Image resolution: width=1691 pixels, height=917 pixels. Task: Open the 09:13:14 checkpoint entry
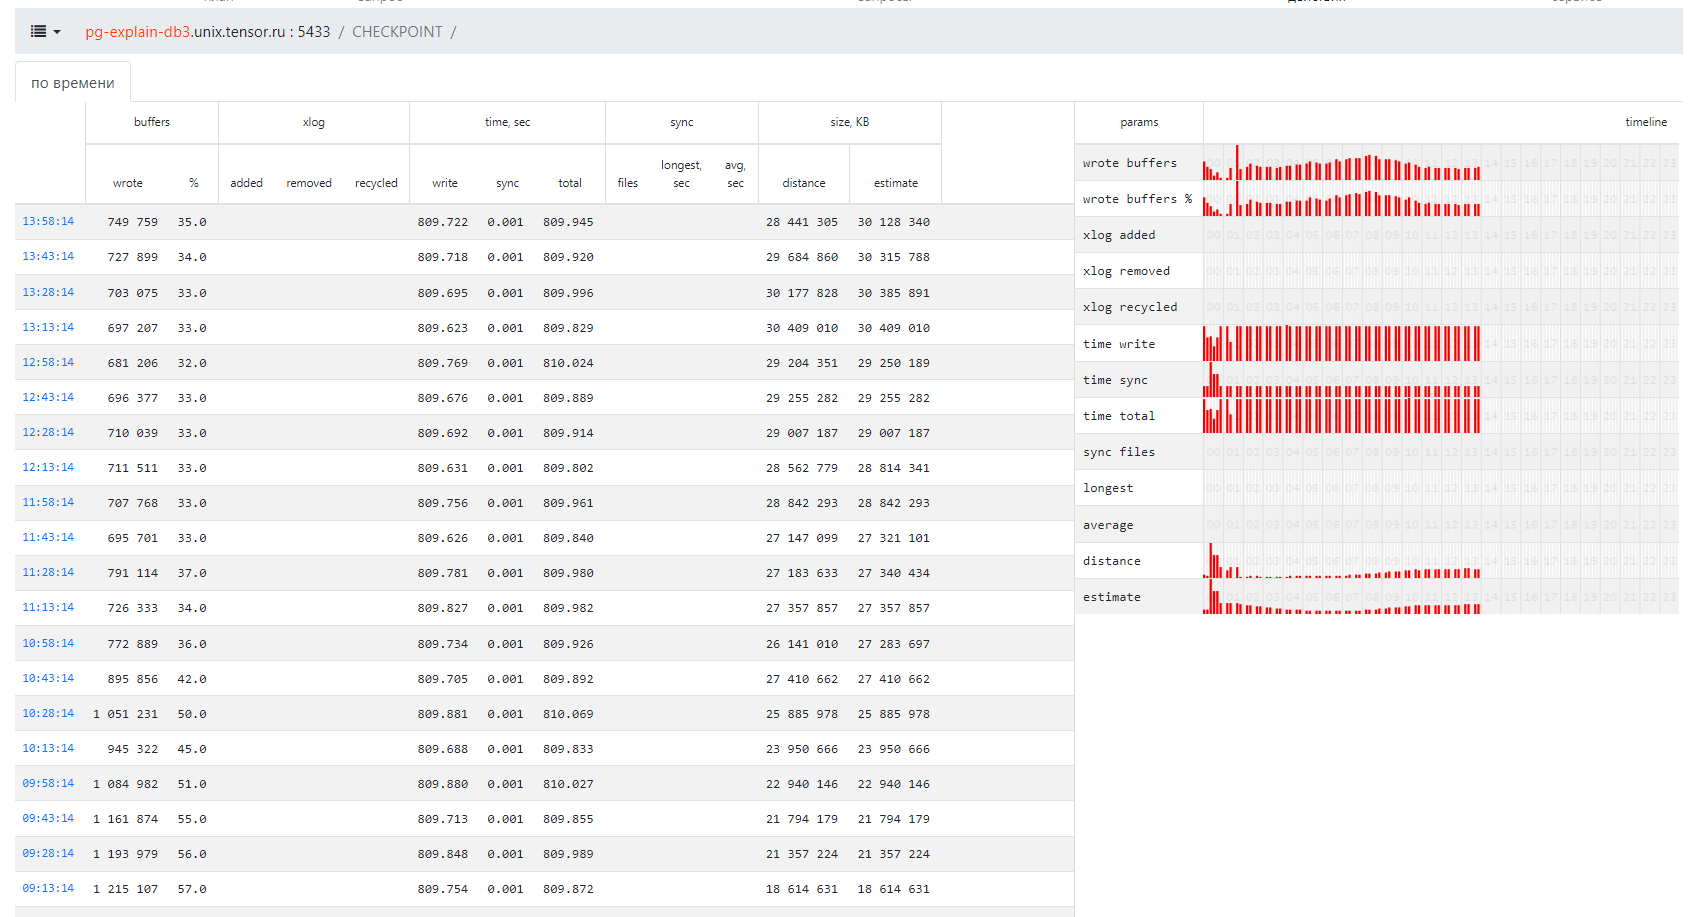[48, 888]
